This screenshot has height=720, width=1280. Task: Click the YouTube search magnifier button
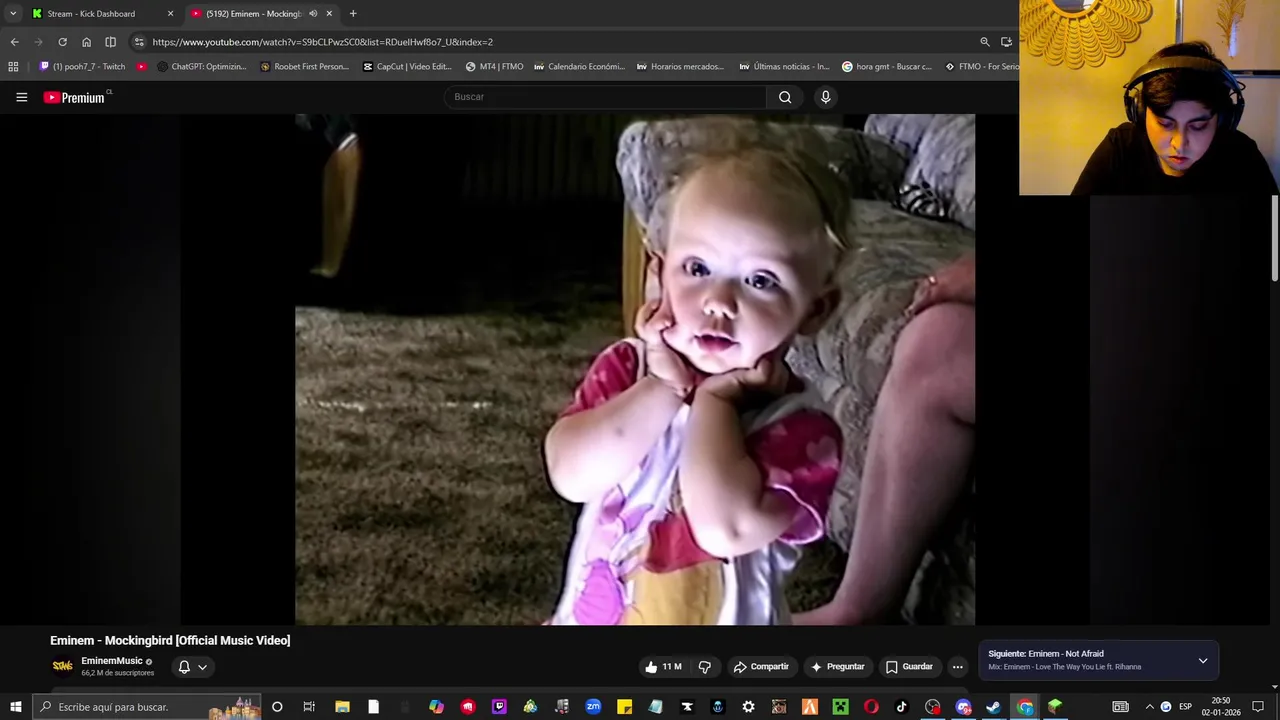click(785, 97)
